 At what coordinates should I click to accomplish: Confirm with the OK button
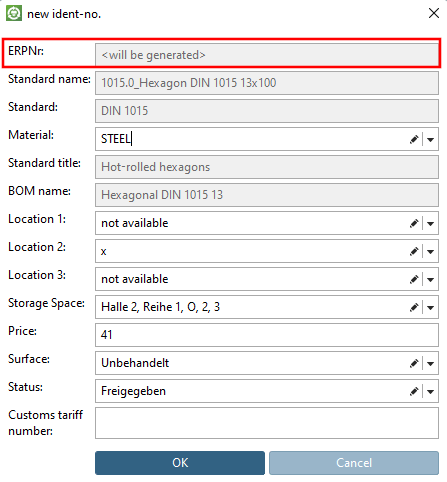click(x=180, y=463)
